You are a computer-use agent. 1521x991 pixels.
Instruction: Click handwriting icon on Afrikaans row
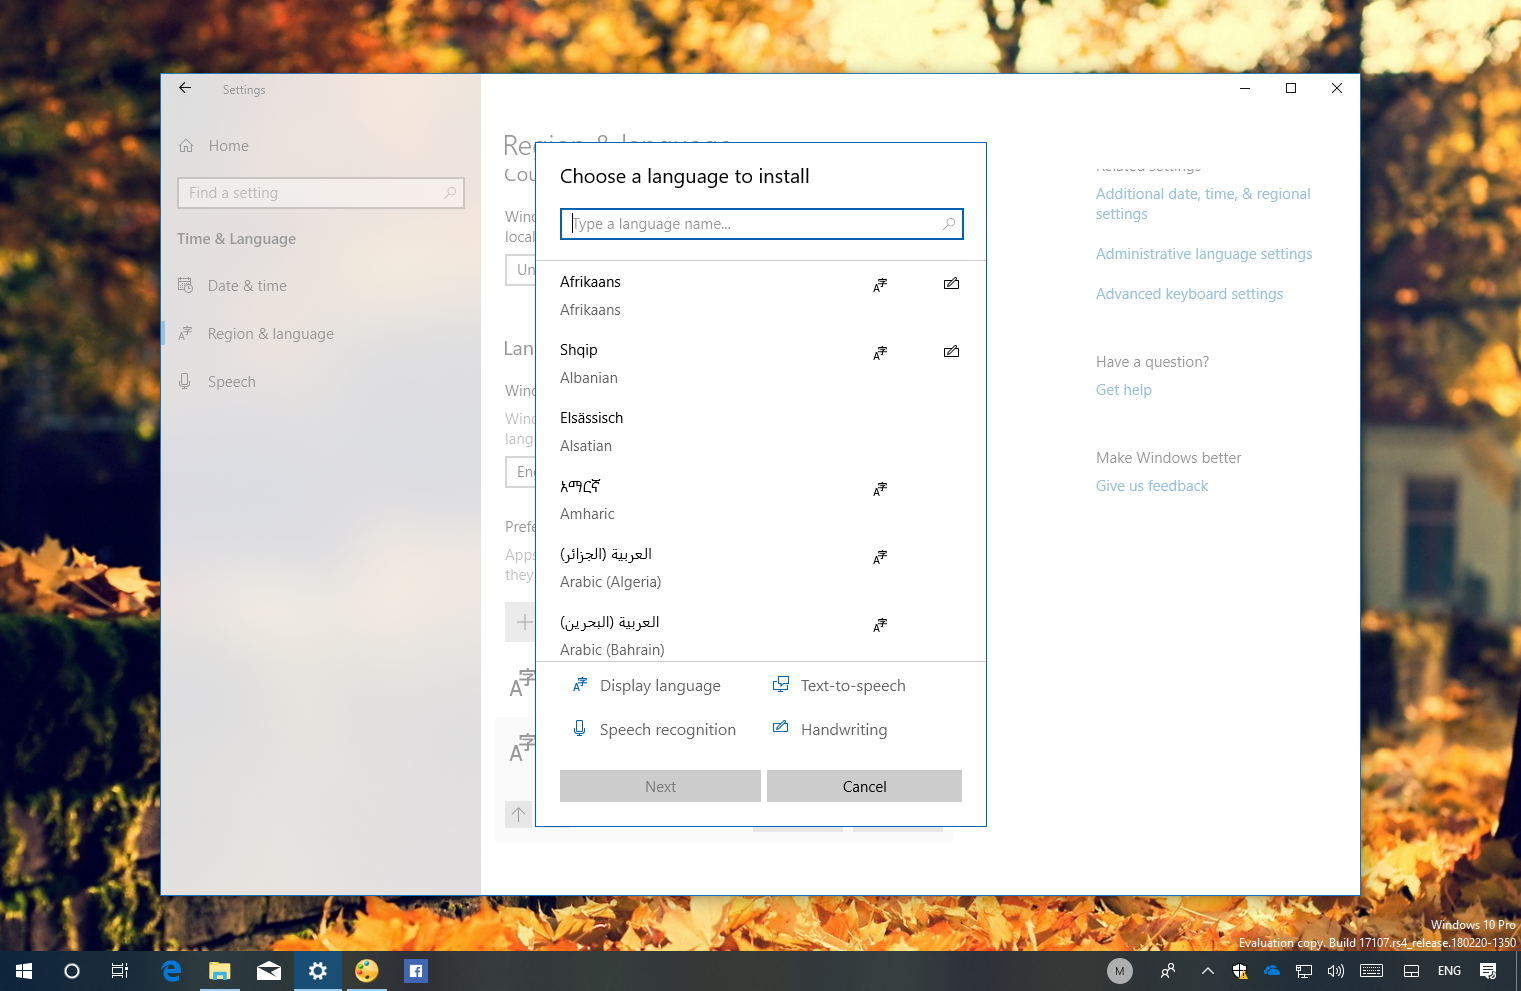951,284
